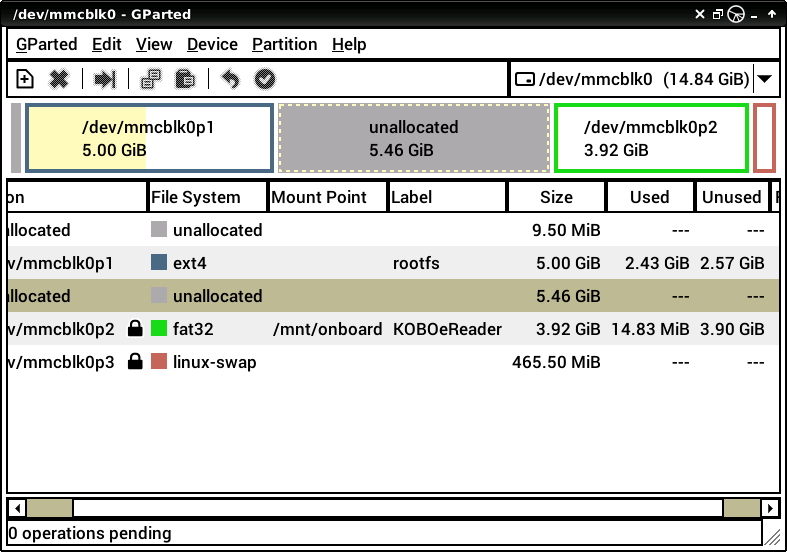
Task: Click the lock icon on mmcblk0p3 row
Action: 135,362
